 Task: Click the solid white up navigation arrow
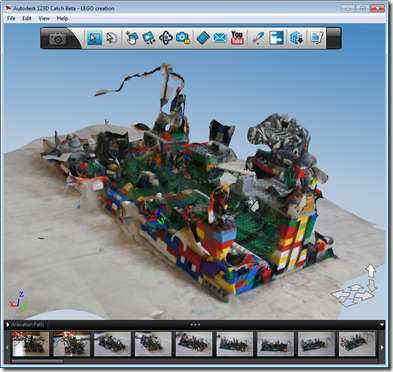pos(371,271)
